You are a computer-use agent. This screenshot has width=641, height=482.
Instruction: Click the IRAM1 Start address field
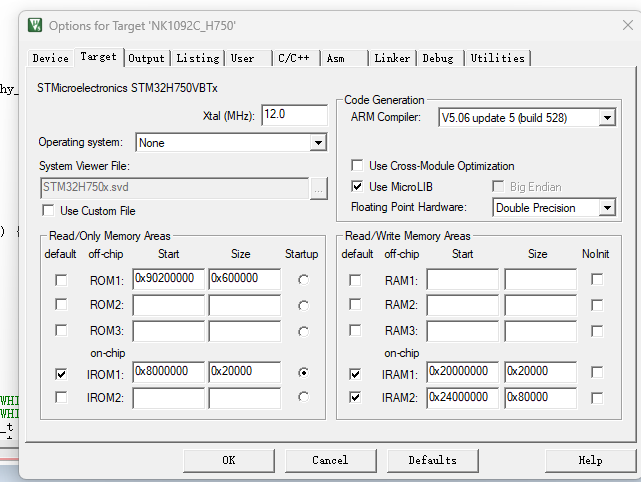pyautogui.click(x=462, y=372)
